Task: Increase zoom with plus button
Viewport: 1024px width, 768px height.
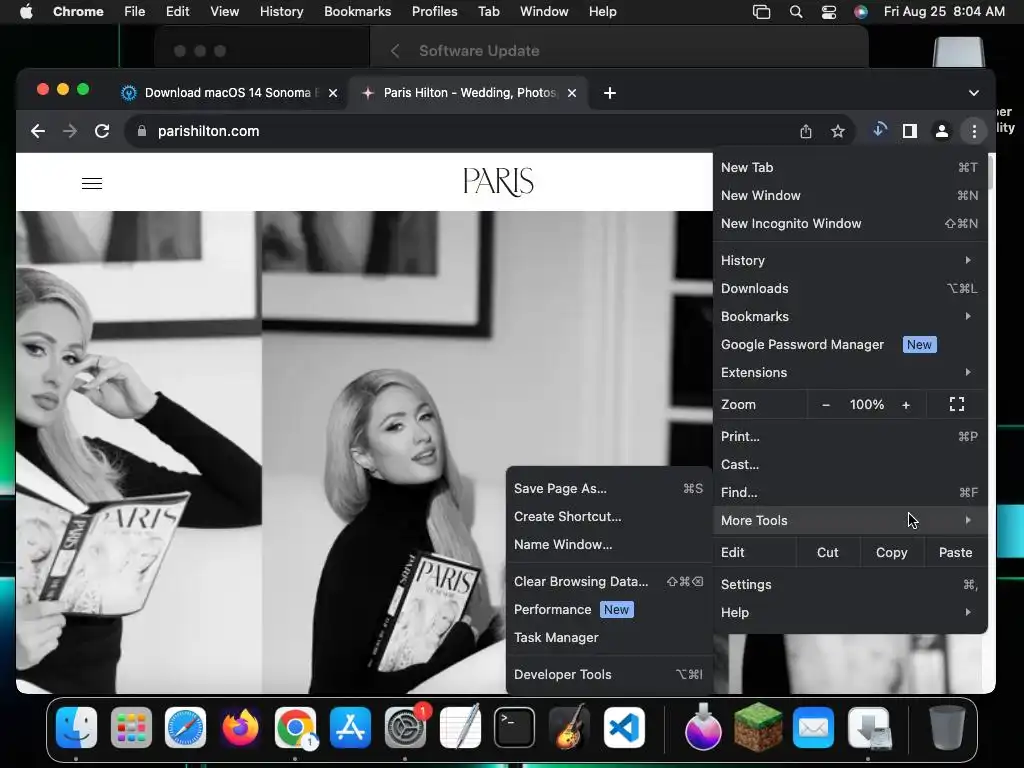Action: click(x=906, y=405)
